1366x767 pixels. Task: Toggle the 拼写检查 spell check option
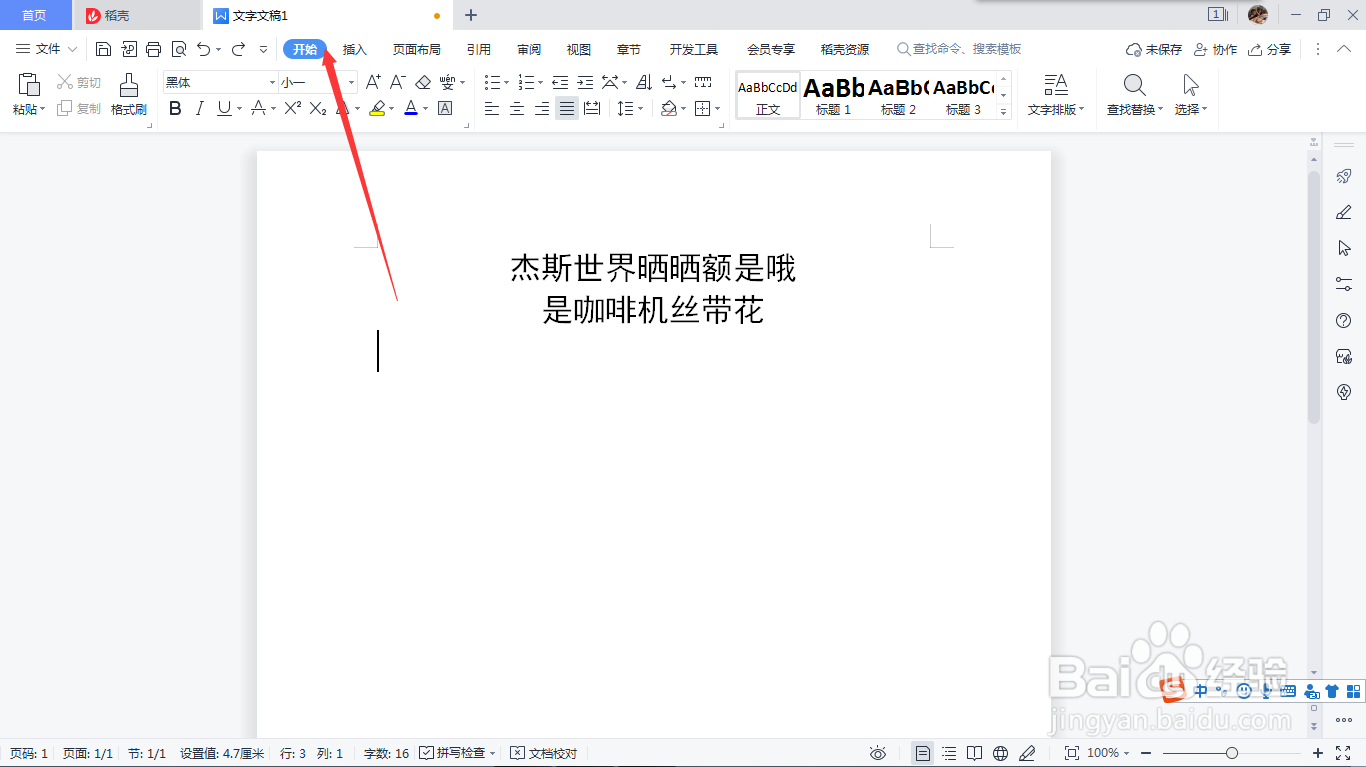tap(456, 752)
